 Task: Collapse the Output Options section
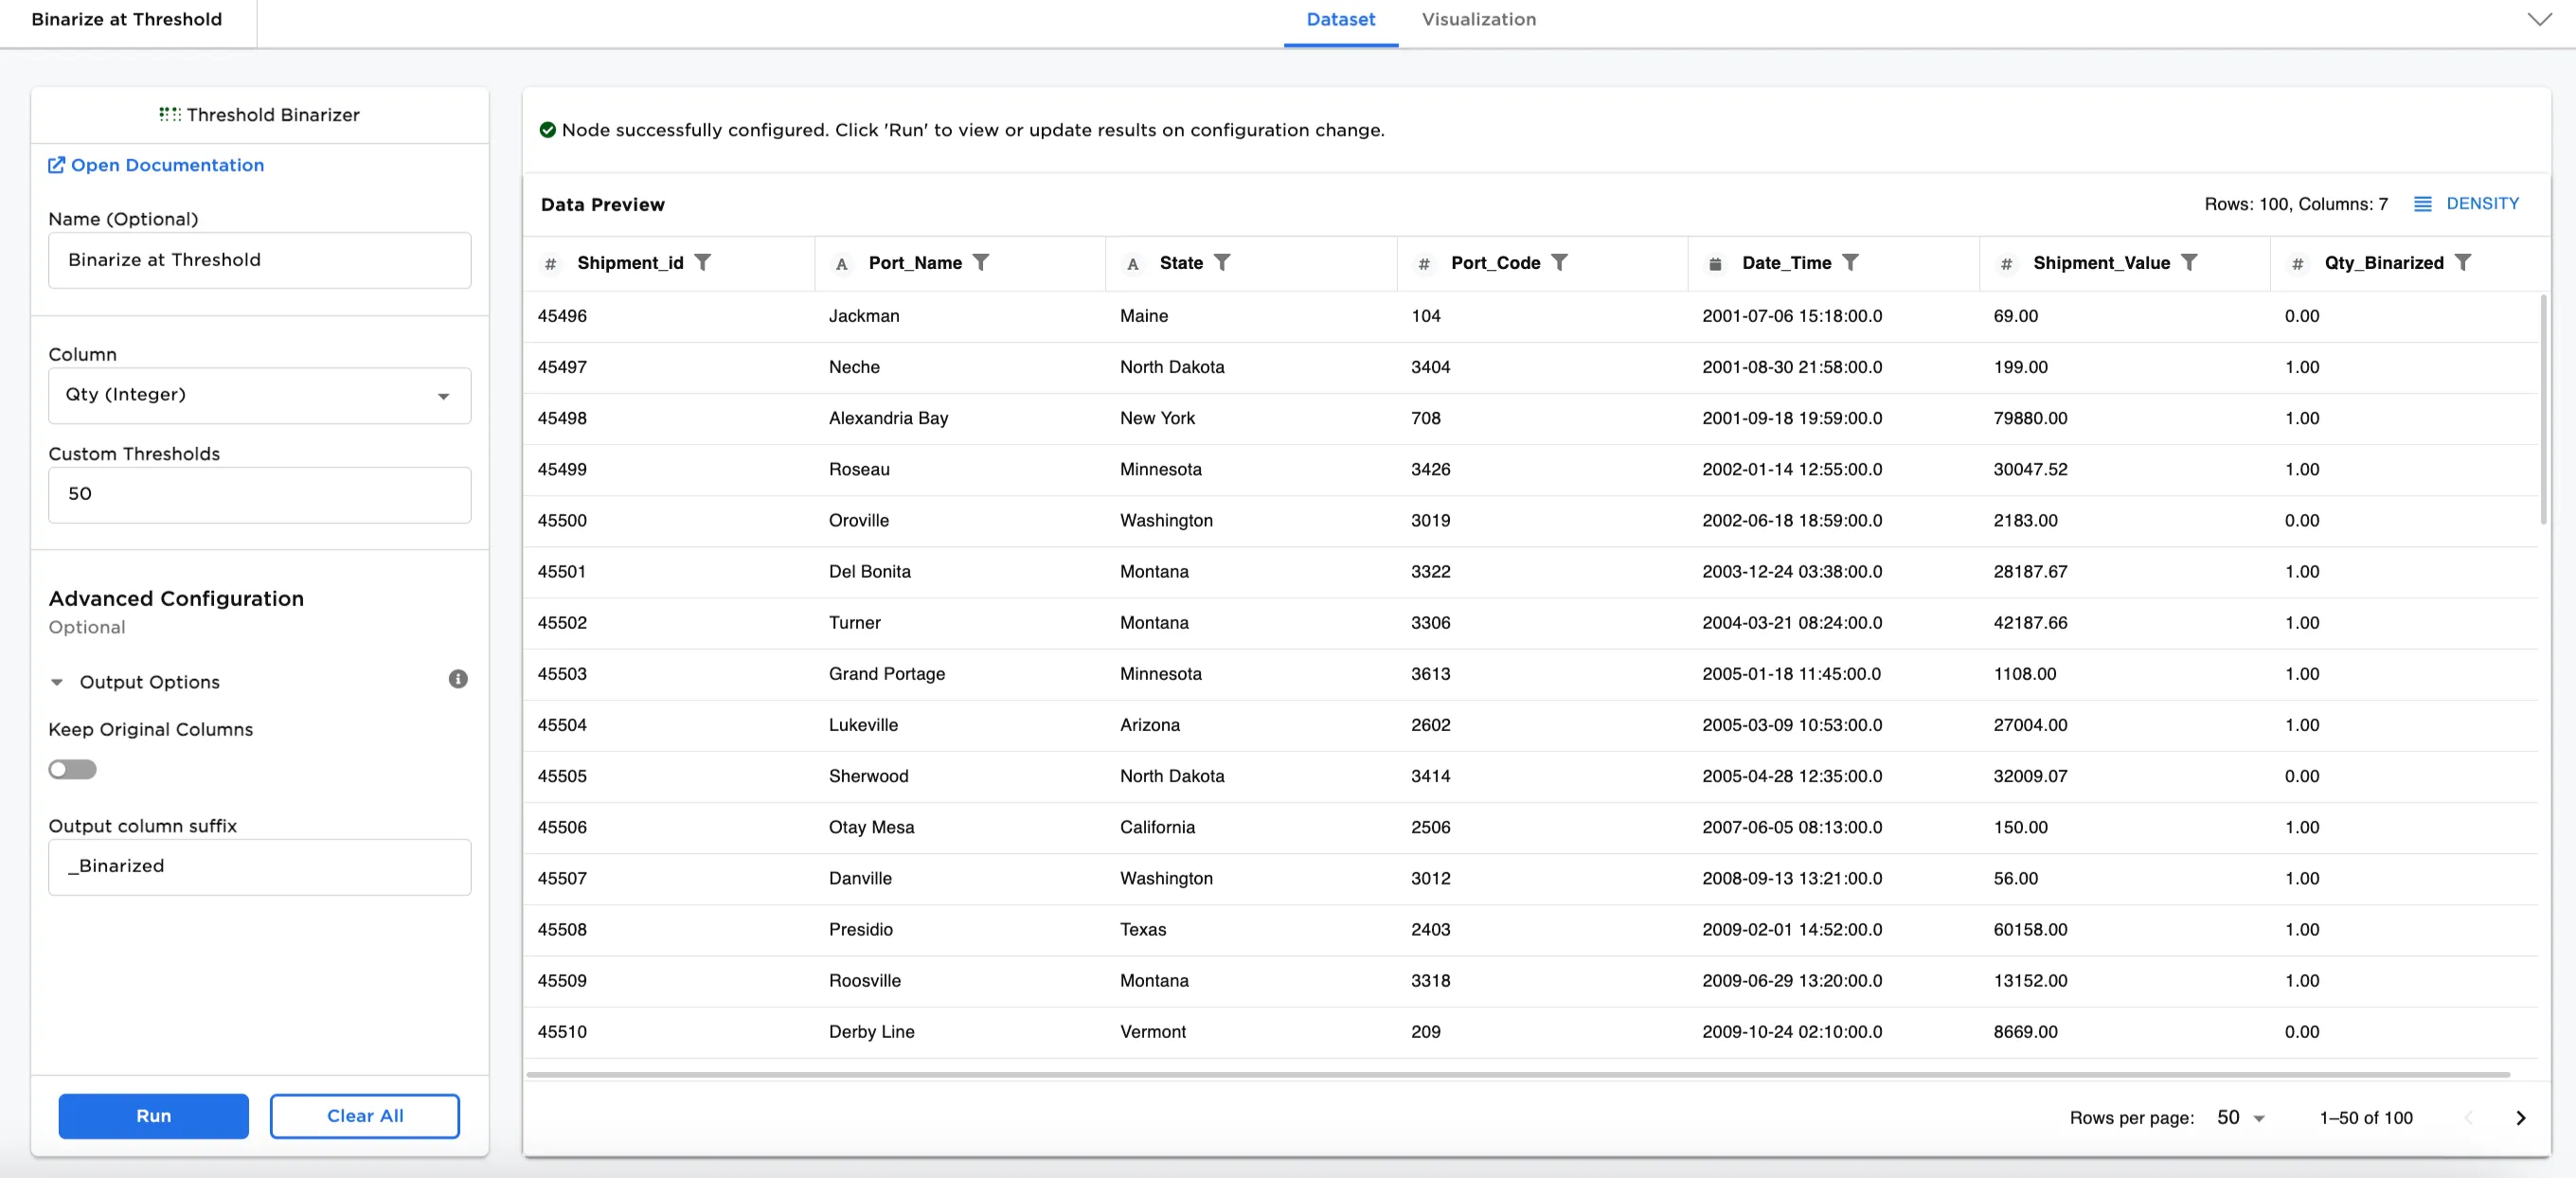click(x=57, y=682)
